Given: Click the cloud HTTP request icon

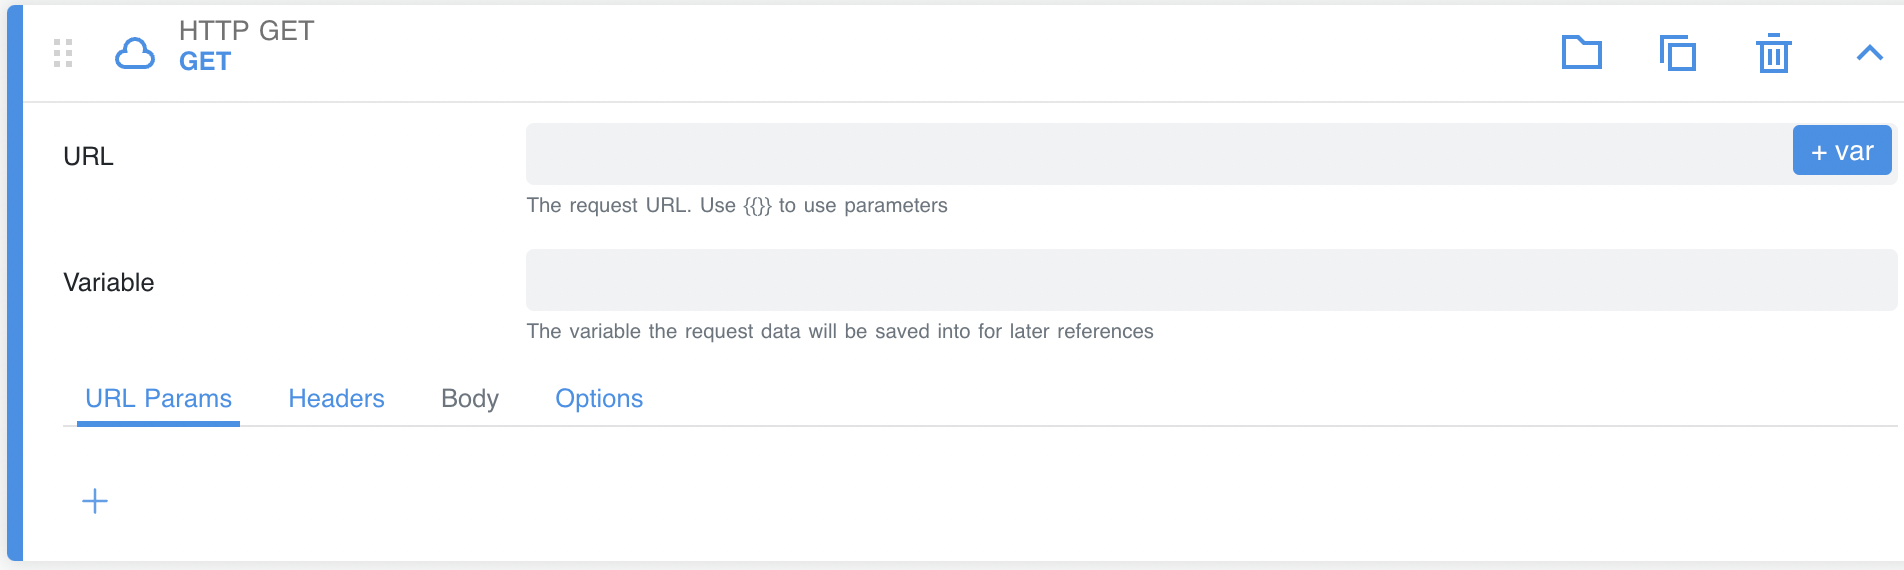Looking at the screenshot, I should pos(135,53).
